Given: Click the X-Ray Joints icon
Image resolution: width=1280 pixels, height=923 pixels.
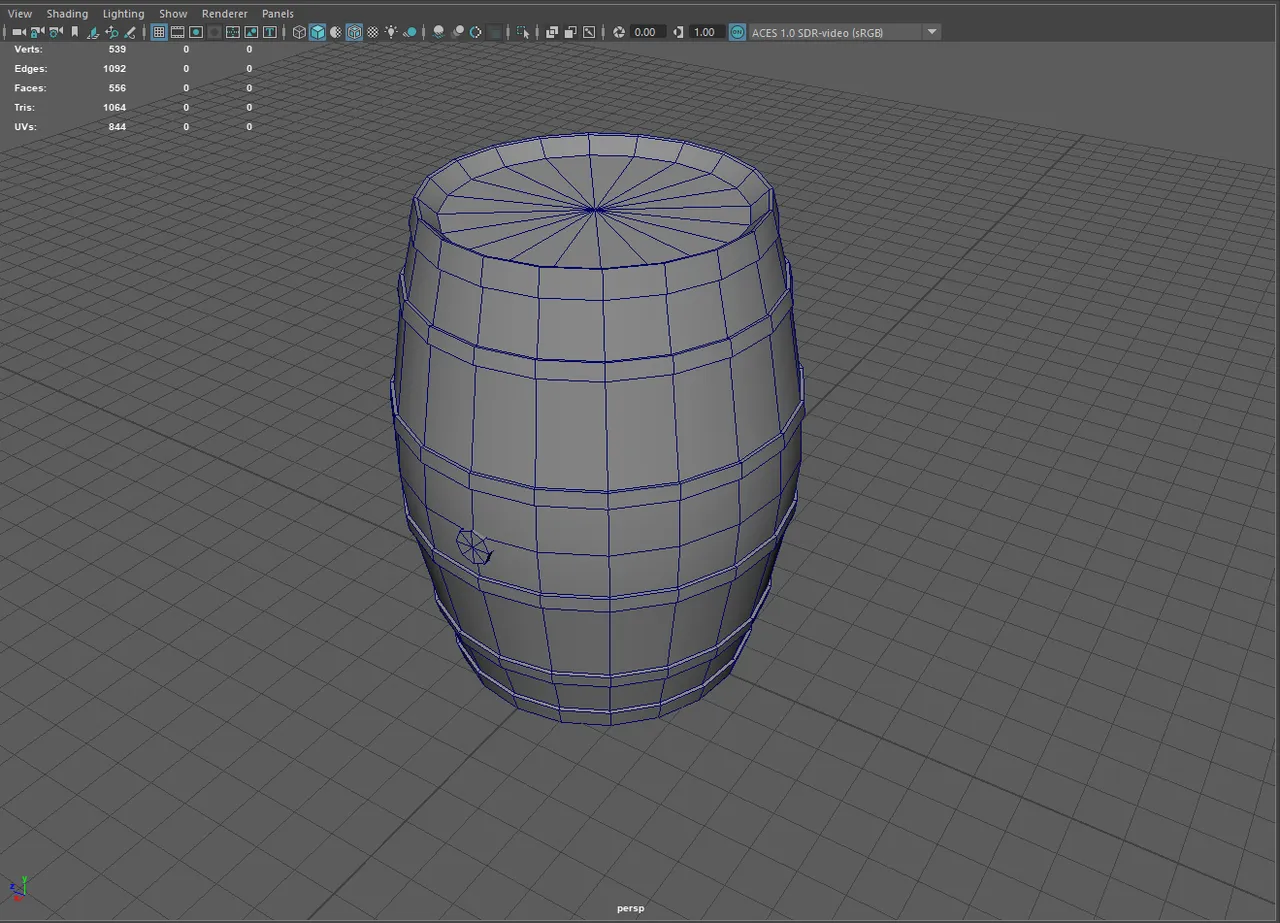Looking at the screenshot, I should (589, 32).
